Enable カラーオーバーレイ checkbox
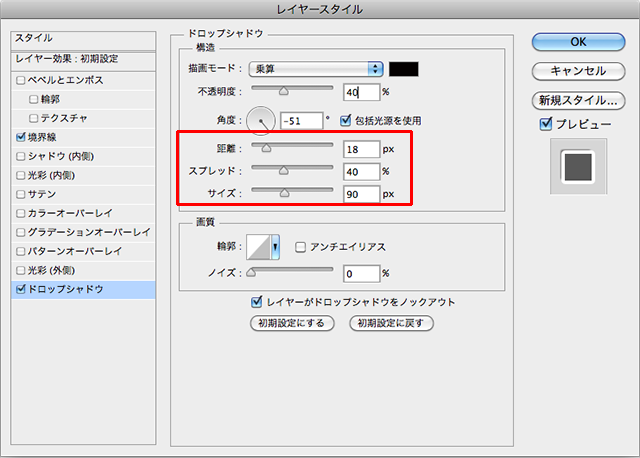640x458 pixels. 20,213
